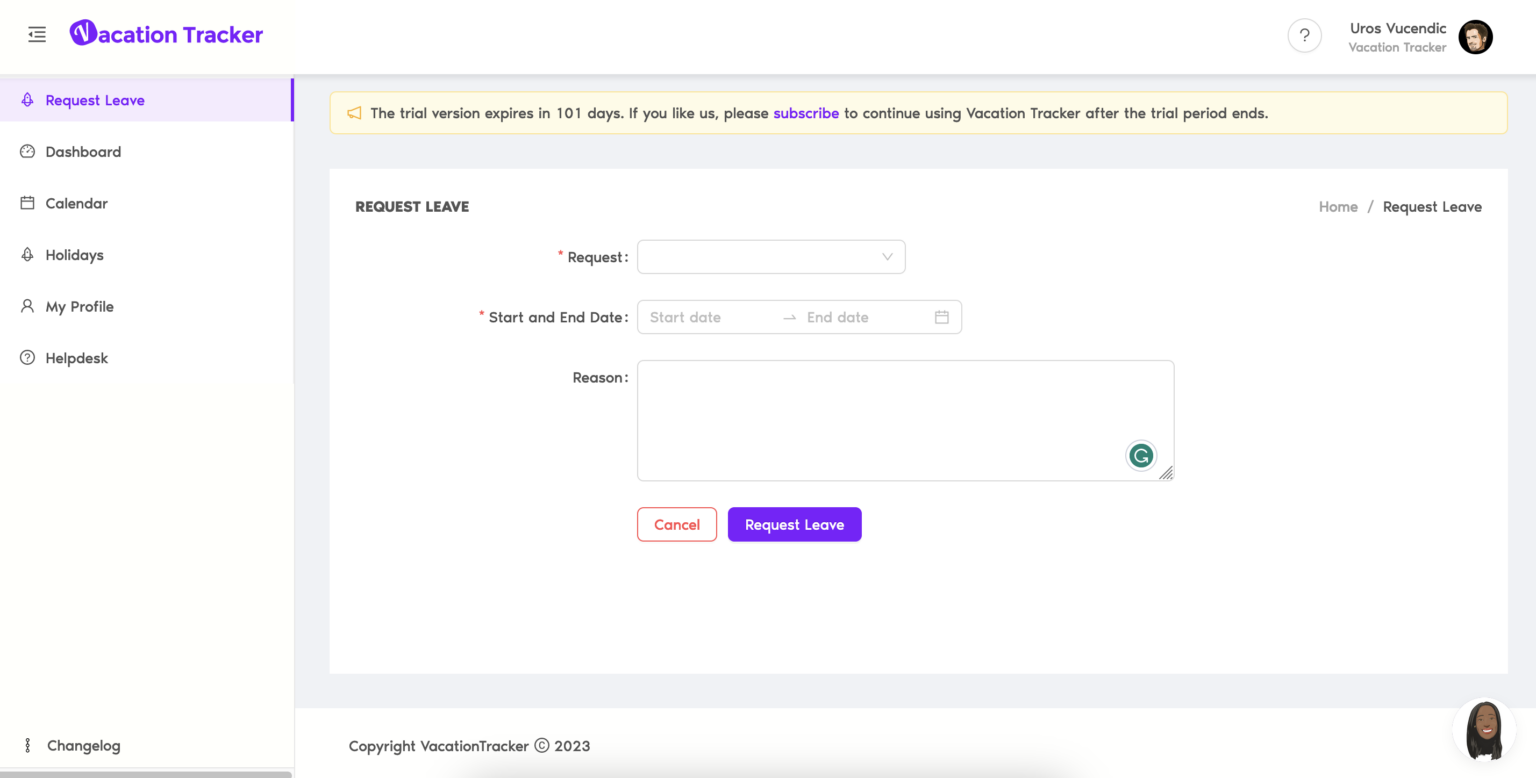Click the Vacation Tracker company text under username
The height and width of the screenshot is (778, 1536).
click(x=1397, y=47)
